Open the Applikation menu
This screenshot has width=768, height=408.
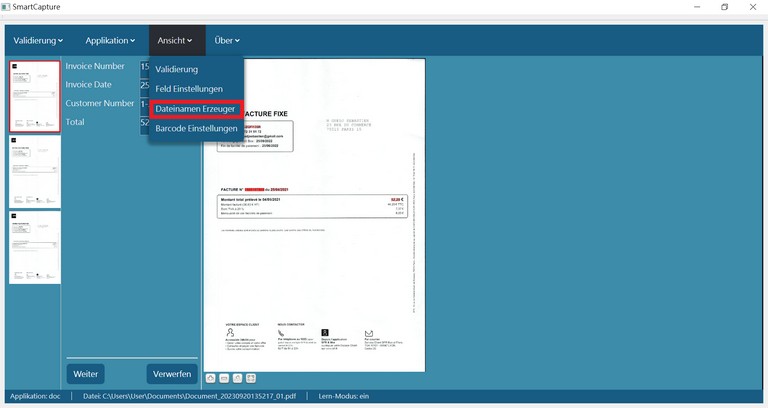110,41
